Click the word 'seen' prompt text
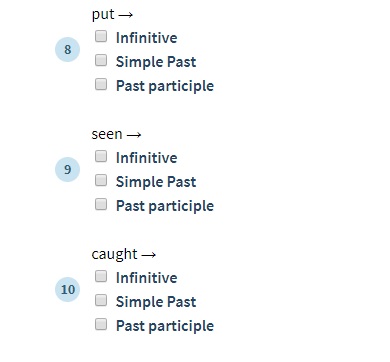The width and height of the screenshot is (390, 362). [107, 134]
